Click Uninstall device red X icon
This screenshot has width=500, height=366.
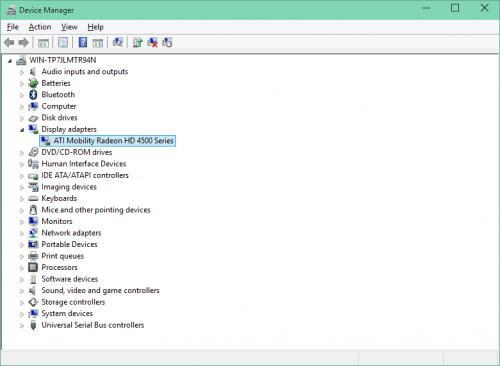tap(152, 42)
